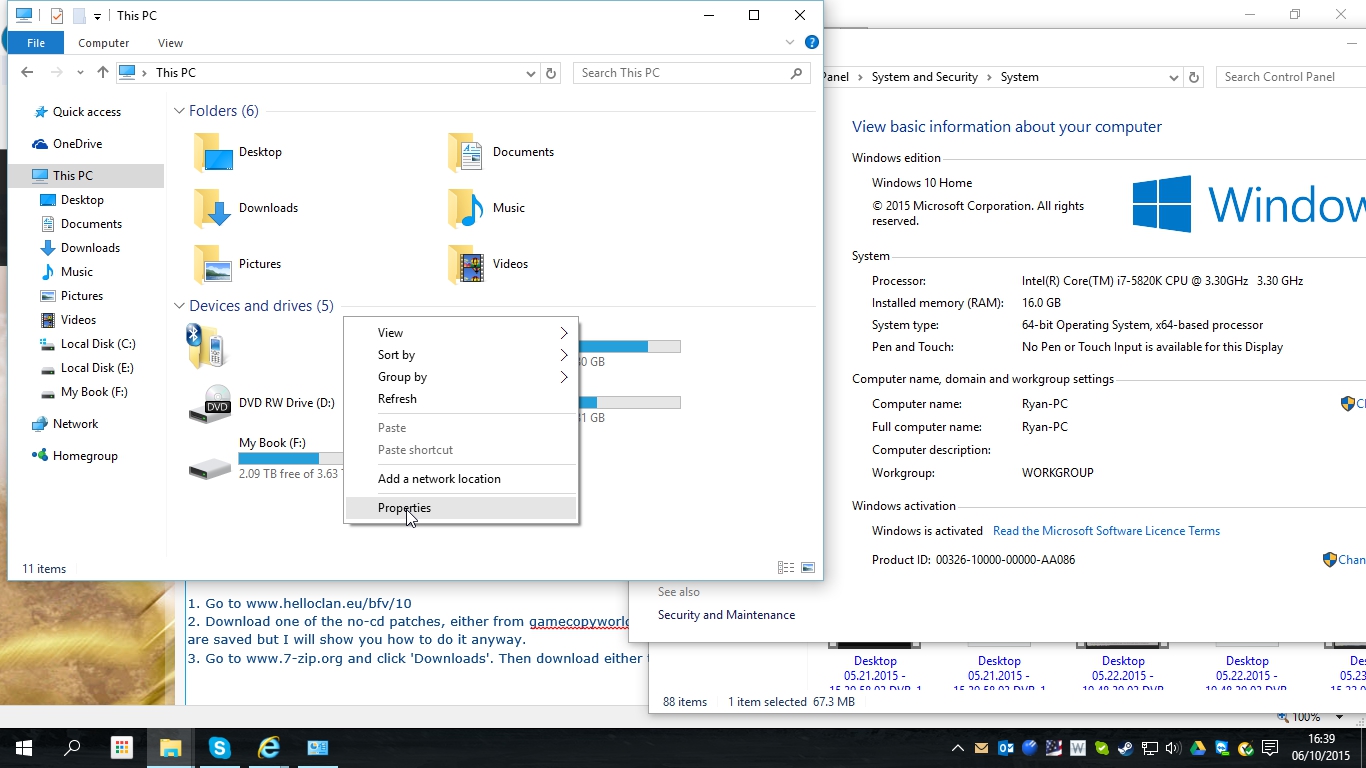Switch to details view icon in status bar

(786, 568)
